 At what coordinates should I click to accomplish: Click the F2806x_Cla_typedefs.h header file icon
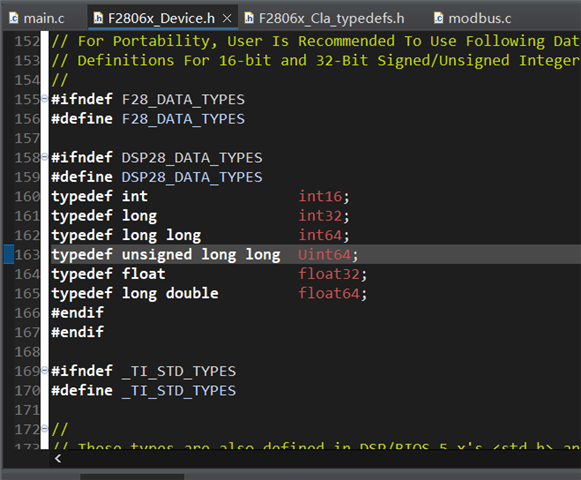tap(249, 18)
